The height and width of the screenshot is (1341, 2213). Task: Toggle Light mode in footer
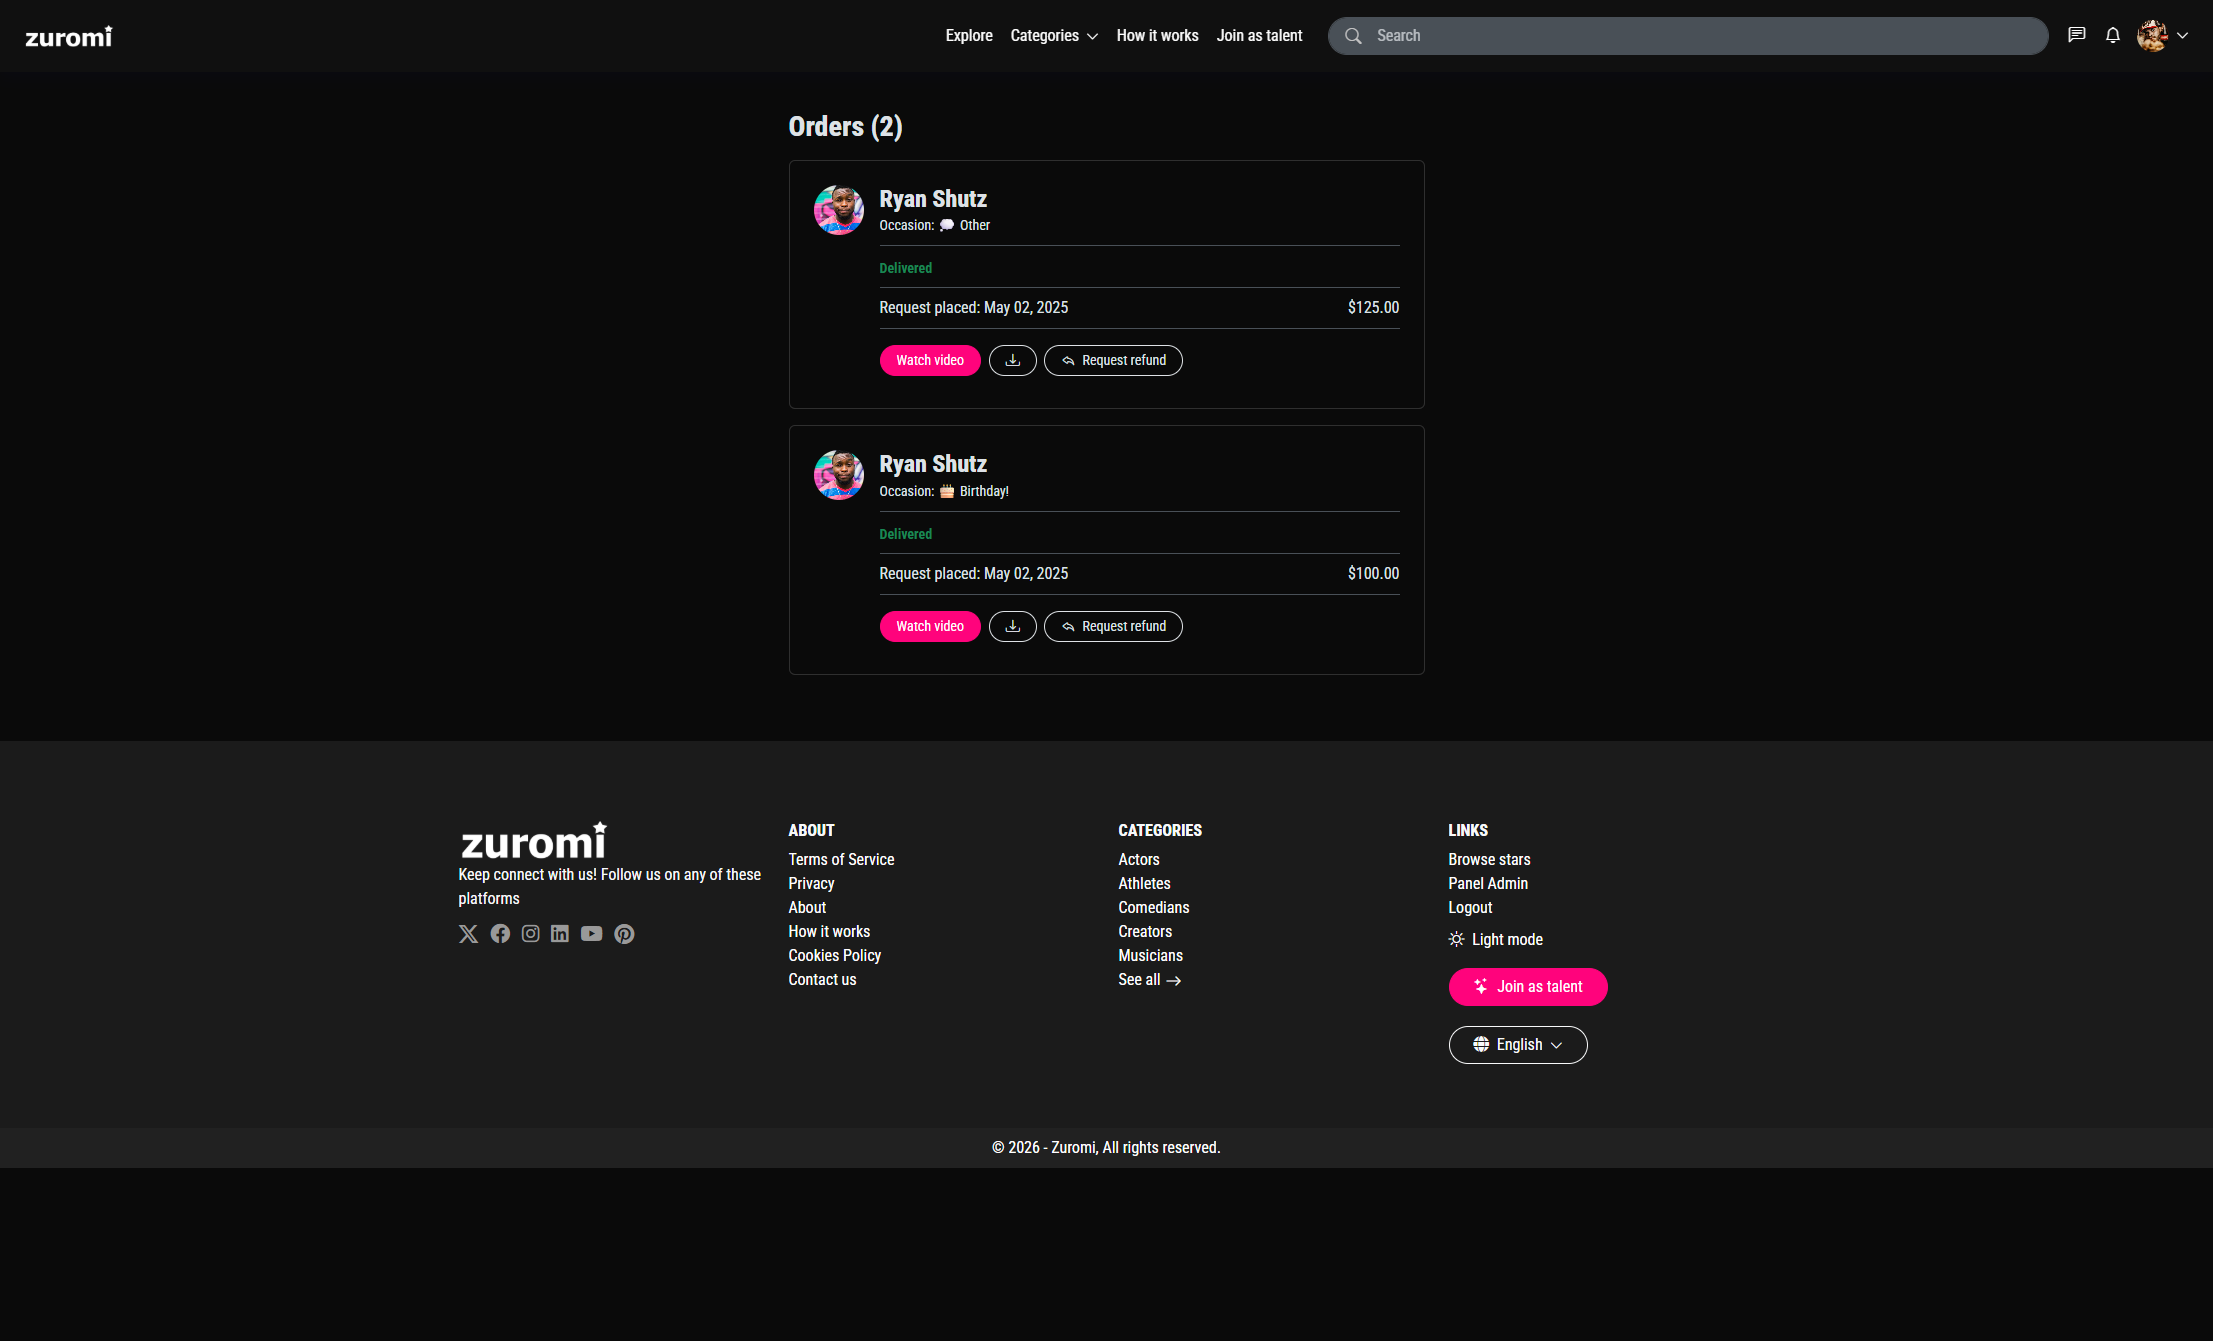pyautogui.click(x=1496, y=939)
